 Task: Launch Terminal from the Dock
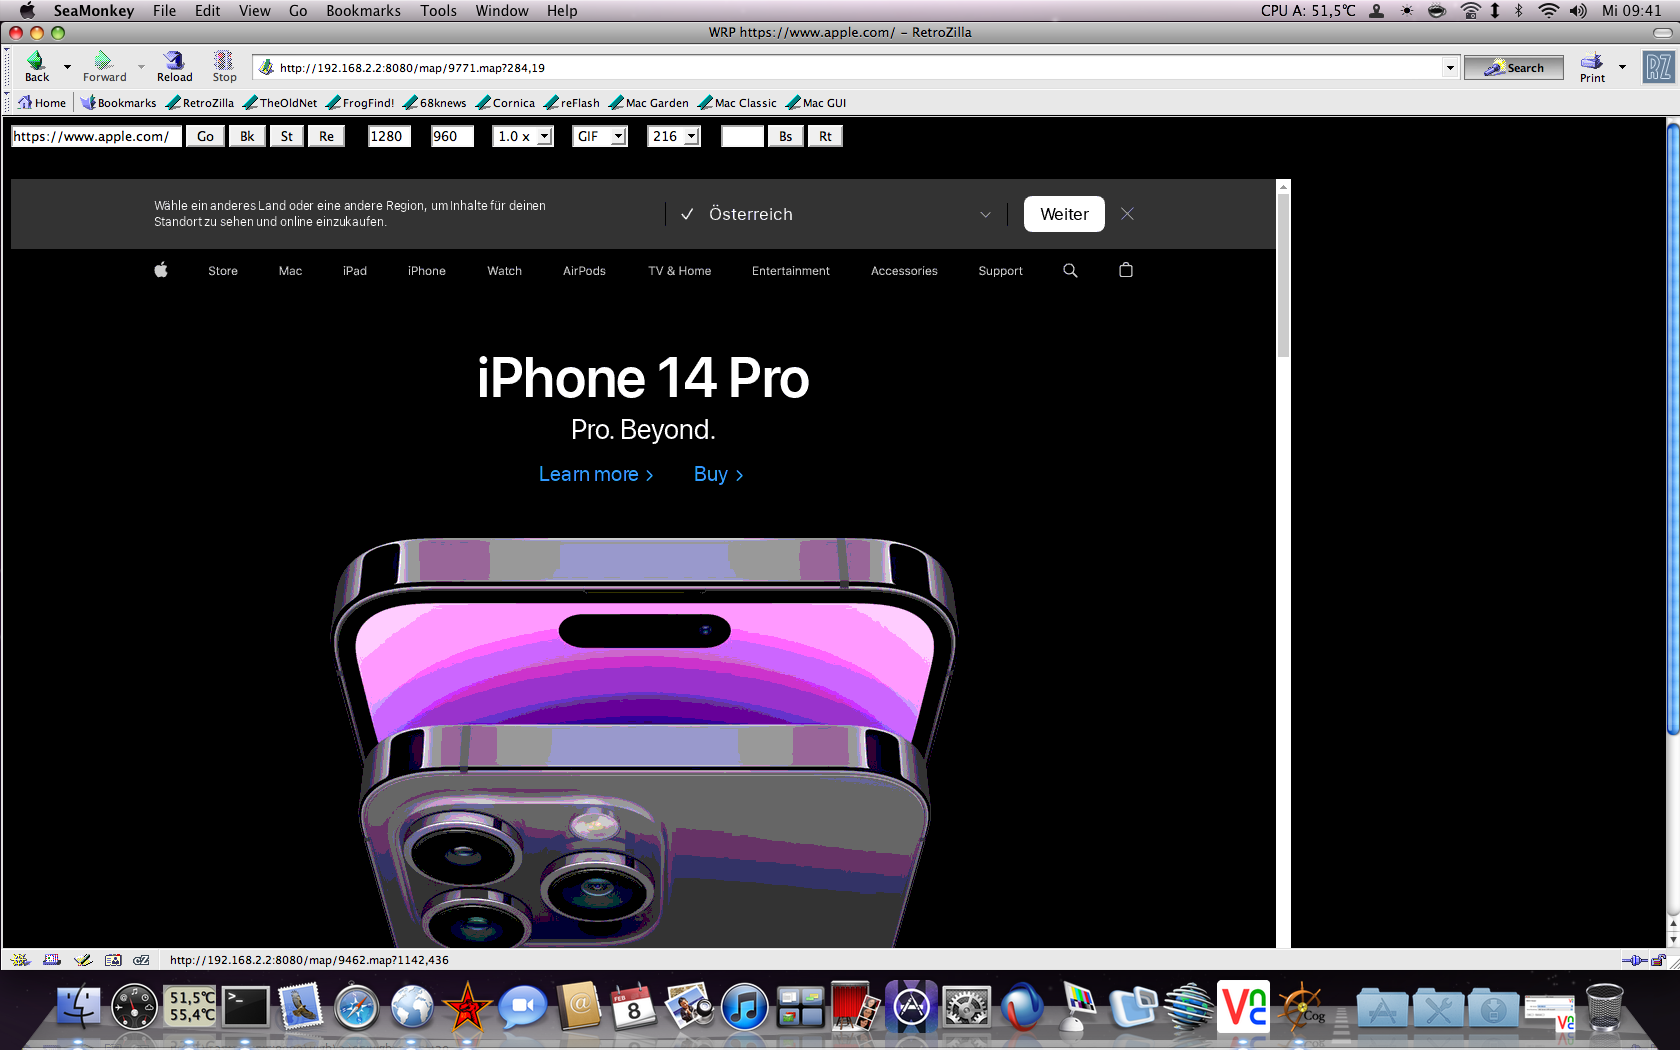click(245, 1006)
